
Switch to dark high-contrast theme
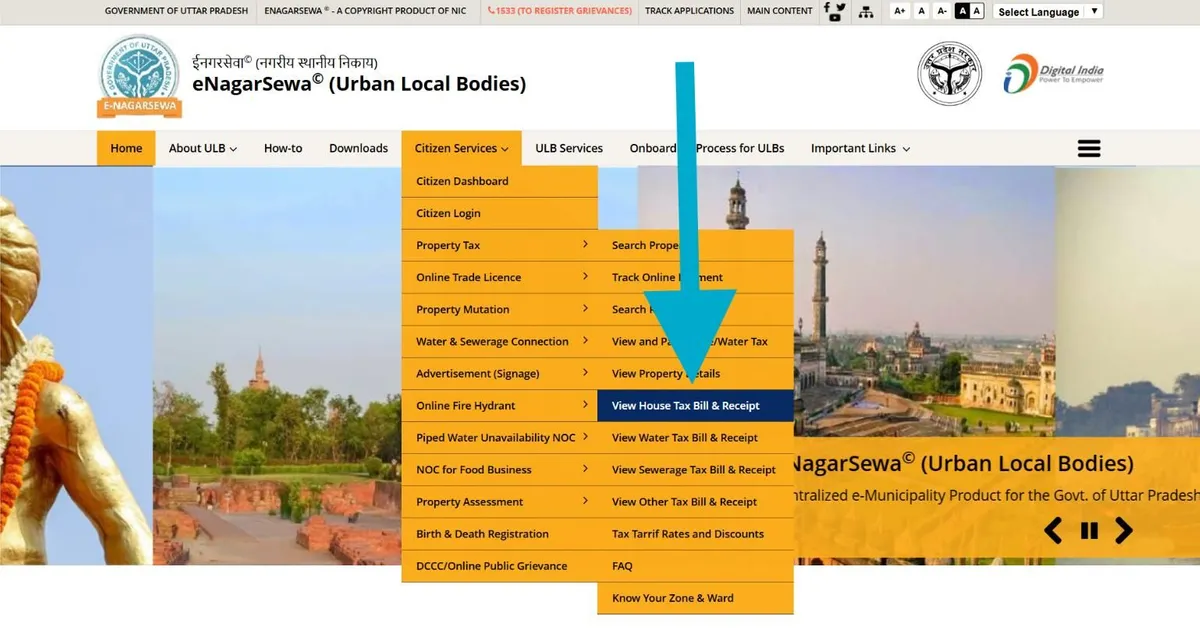(962, 11)
